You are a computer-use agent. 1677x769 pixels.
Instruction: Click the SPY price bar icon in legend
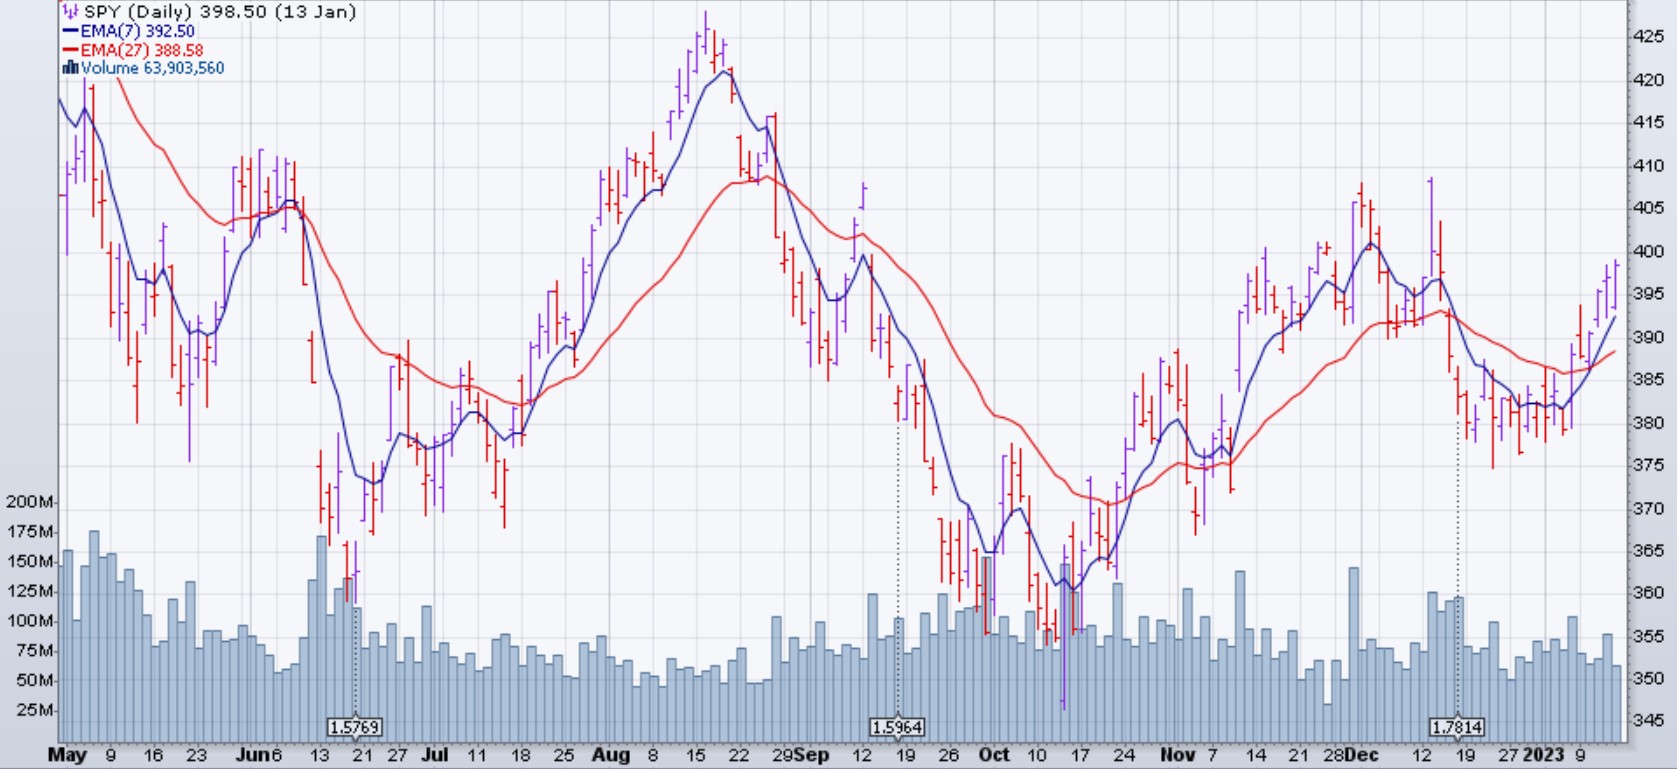(x=70, y=12)
